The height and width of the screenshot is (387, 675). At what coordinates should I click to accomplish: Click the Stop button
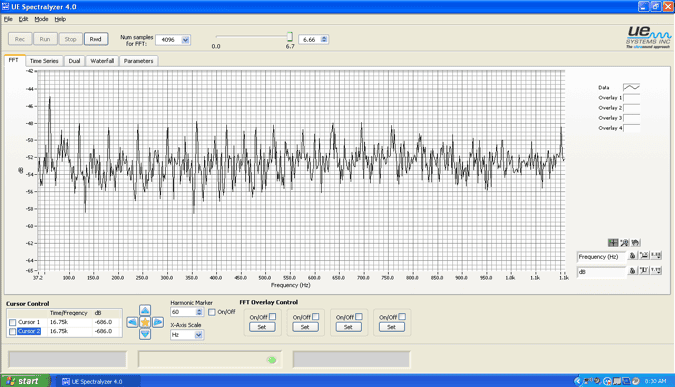pos(70,39)
